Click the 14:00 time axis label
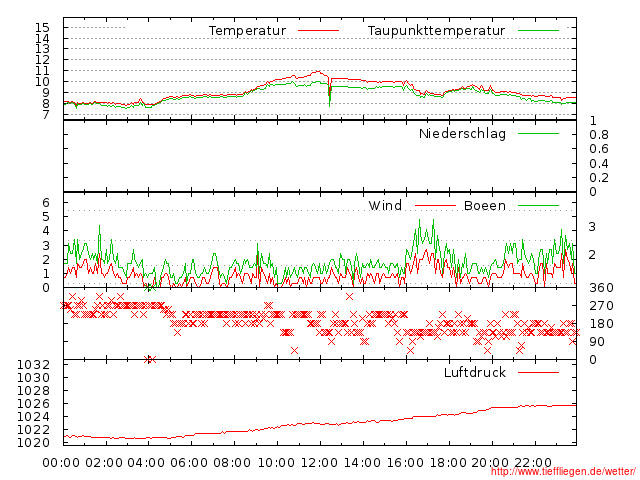The image size is (640, 480). point(362,463)
